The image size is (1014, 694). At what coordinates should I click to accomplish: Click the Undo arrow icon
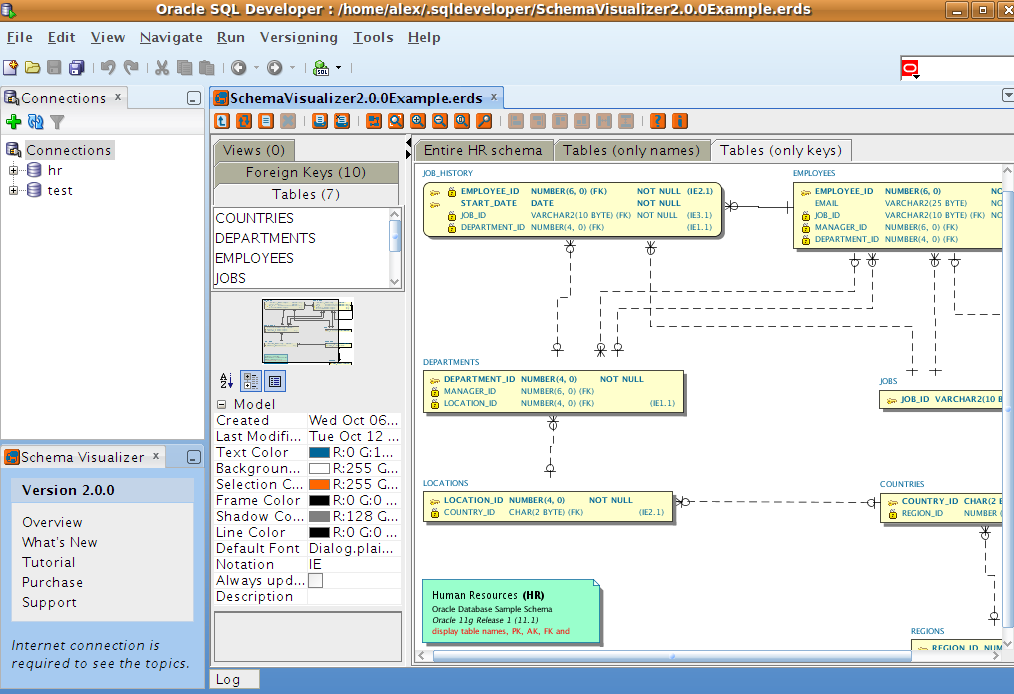108,67
